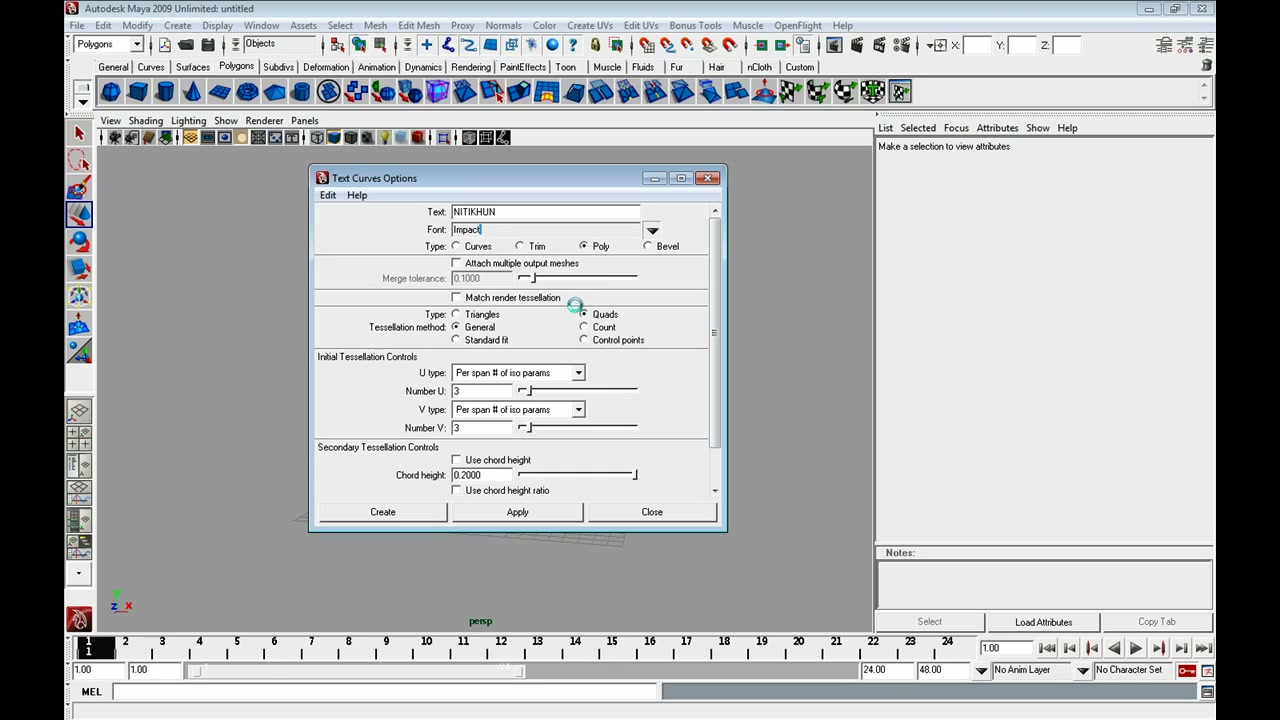Enable Attach multiple output meshes
This screenshot has height=720, width=1280.
tap(457, 263)
